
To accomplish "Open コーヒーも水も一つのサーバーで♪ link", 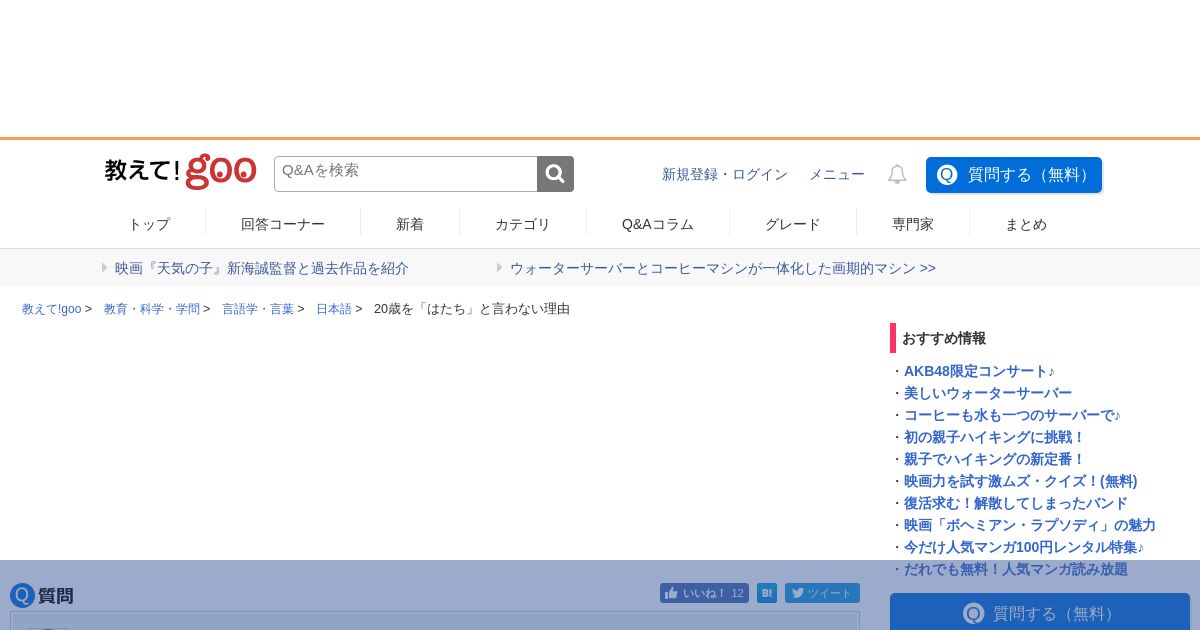I will (x=1012, y=415).
